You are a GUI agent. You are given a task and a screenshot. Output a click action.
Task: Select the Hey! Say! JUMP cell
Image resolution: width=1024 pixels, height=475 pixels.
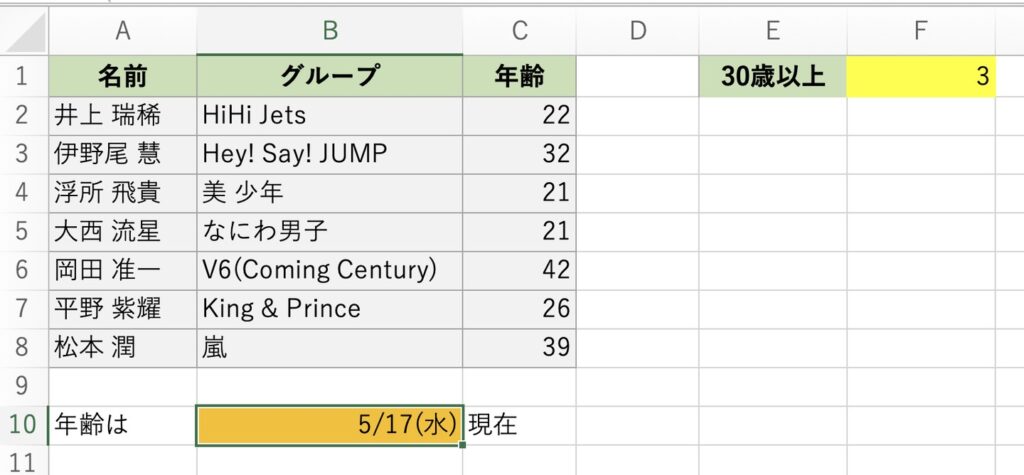coord(330,154)
